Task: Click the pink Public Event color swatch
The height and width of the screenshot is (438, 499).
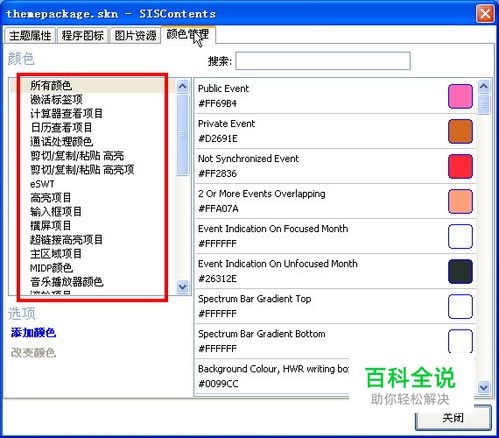Action: (x=460, y=96)
